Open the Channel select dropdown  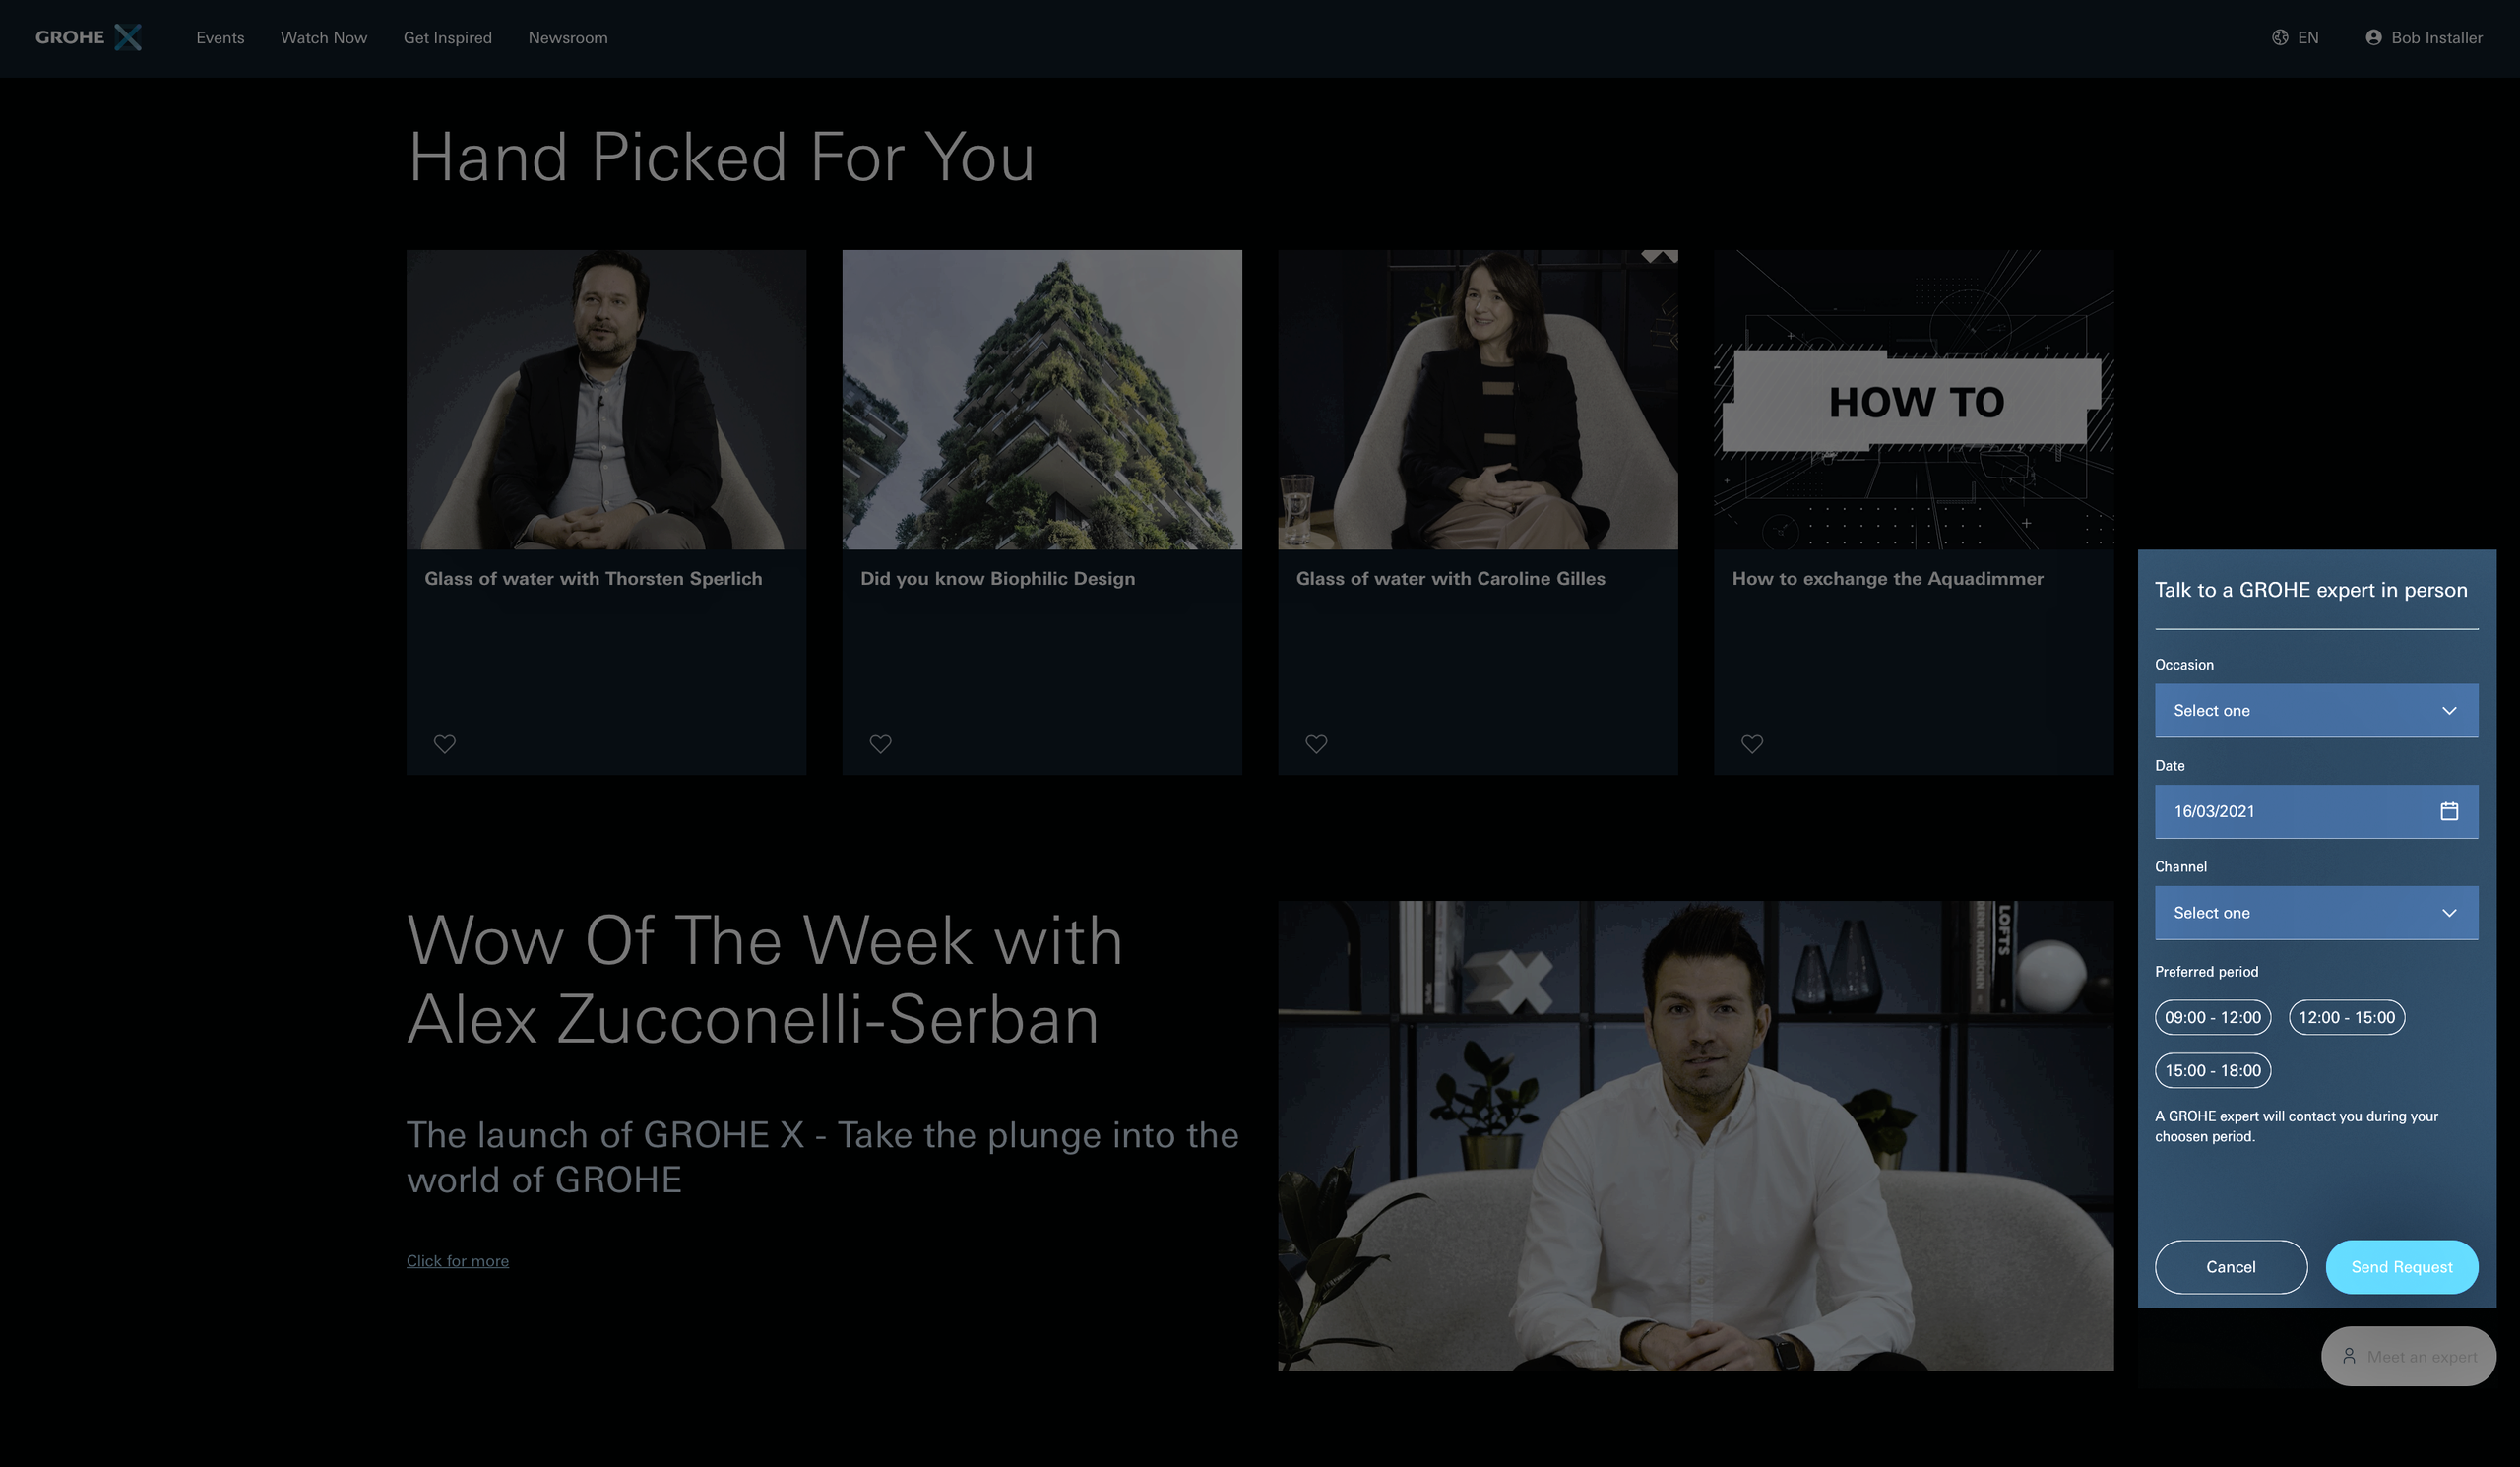pos(2316,912)
